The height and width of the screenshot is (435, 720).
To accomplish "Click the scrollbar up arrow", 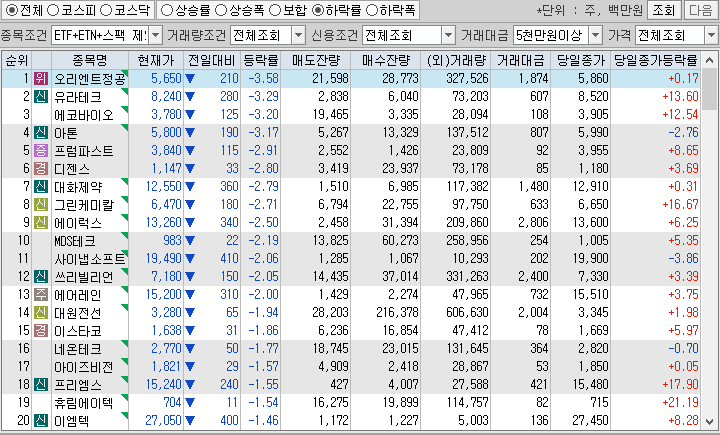I will tap(709, 60).
